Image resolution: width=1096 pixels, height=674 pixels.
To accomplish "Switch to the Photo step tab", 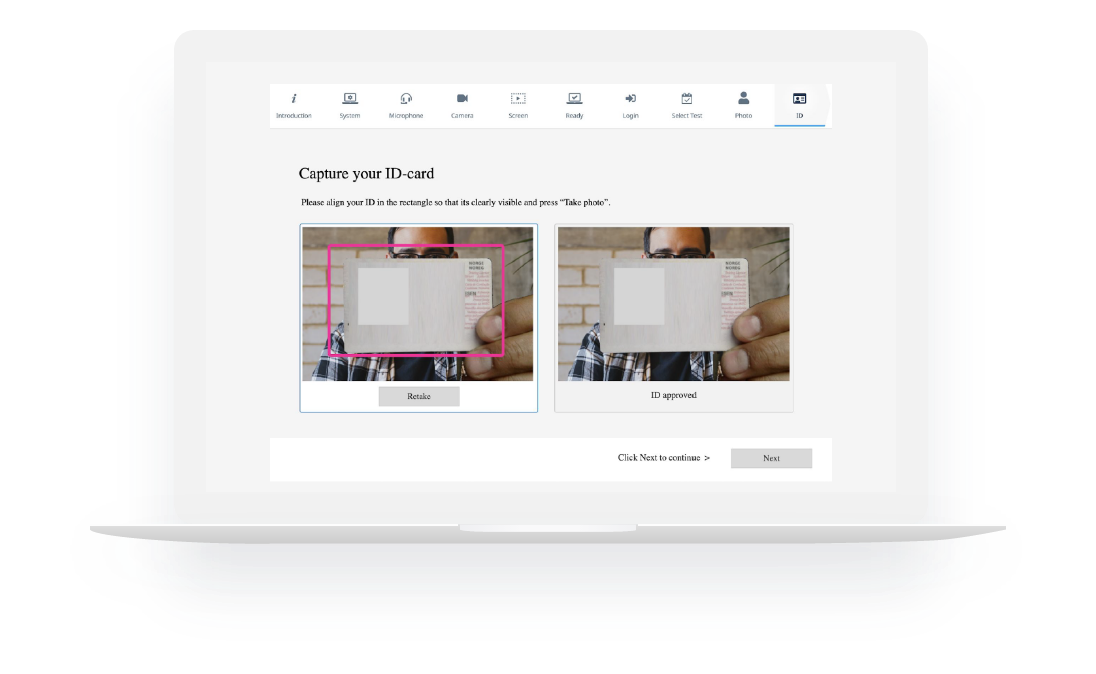I will [743, 98].
